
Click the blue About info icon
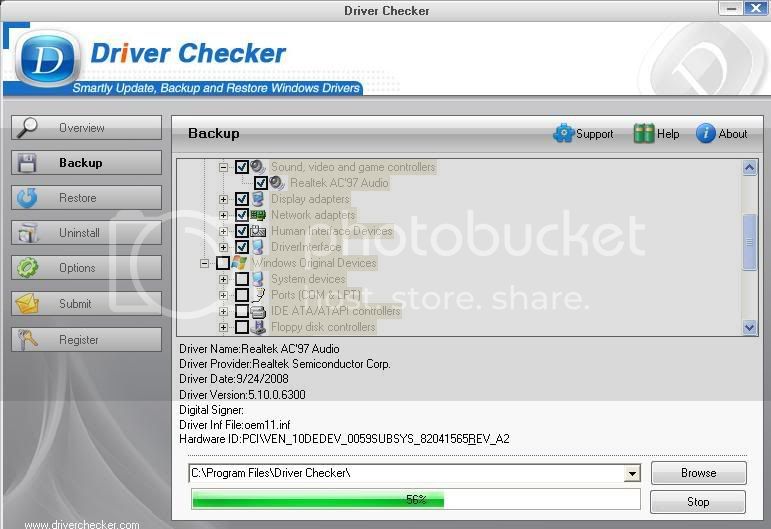(x=706, y=133)
